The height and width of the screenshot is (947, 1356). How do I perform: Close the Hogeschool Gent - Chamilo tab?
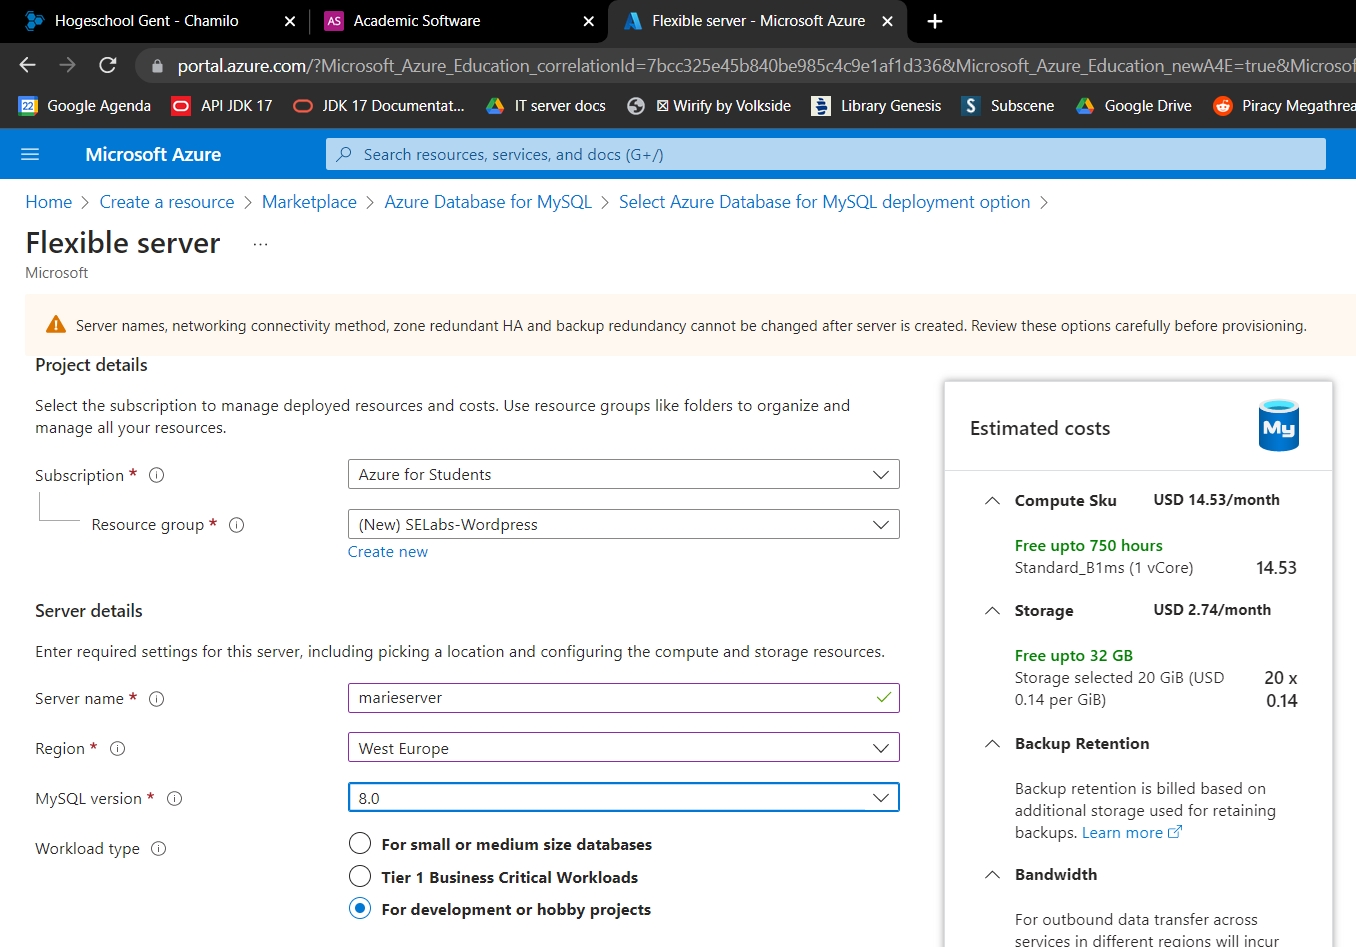(x=290, y=21)
